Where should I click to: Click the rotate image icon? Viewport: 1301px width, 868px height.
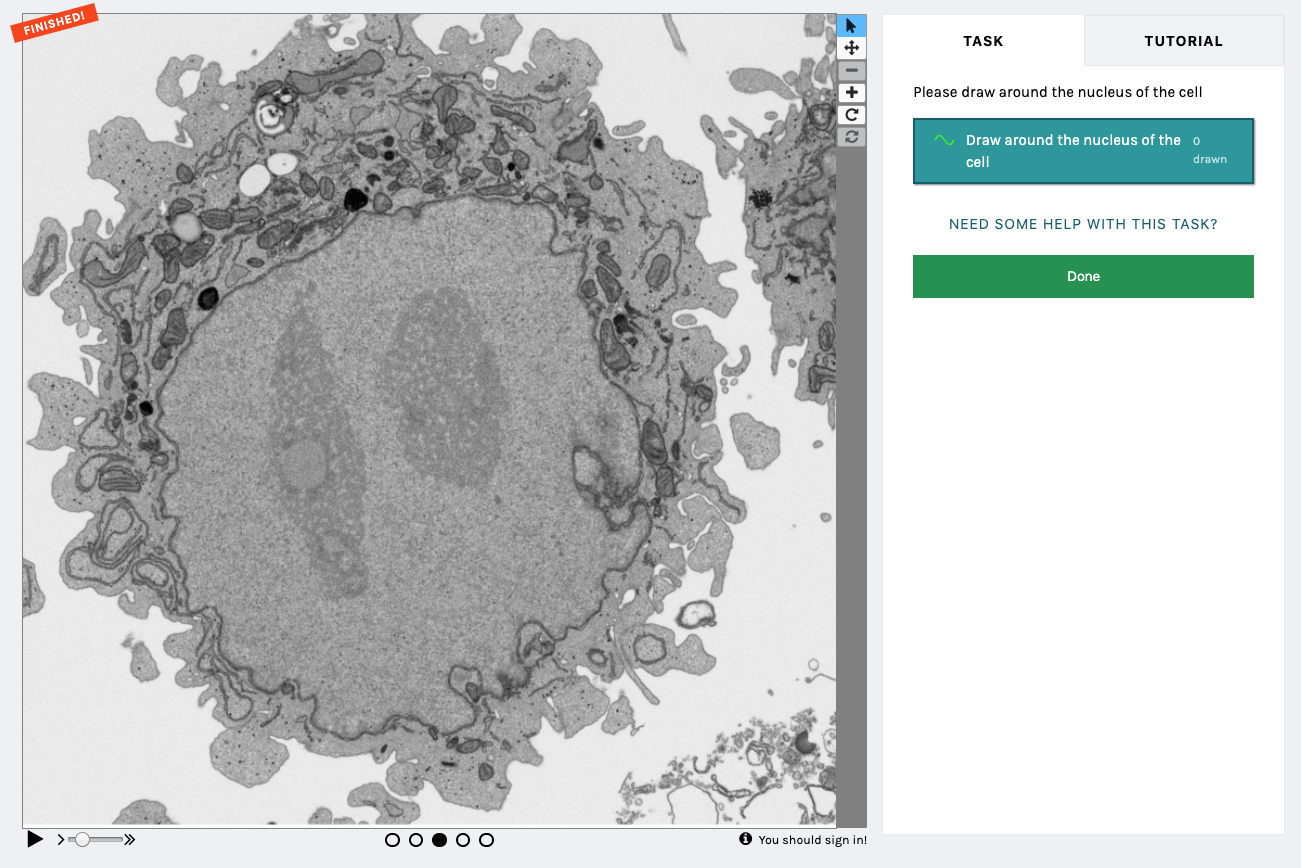(x=851, y=115)
